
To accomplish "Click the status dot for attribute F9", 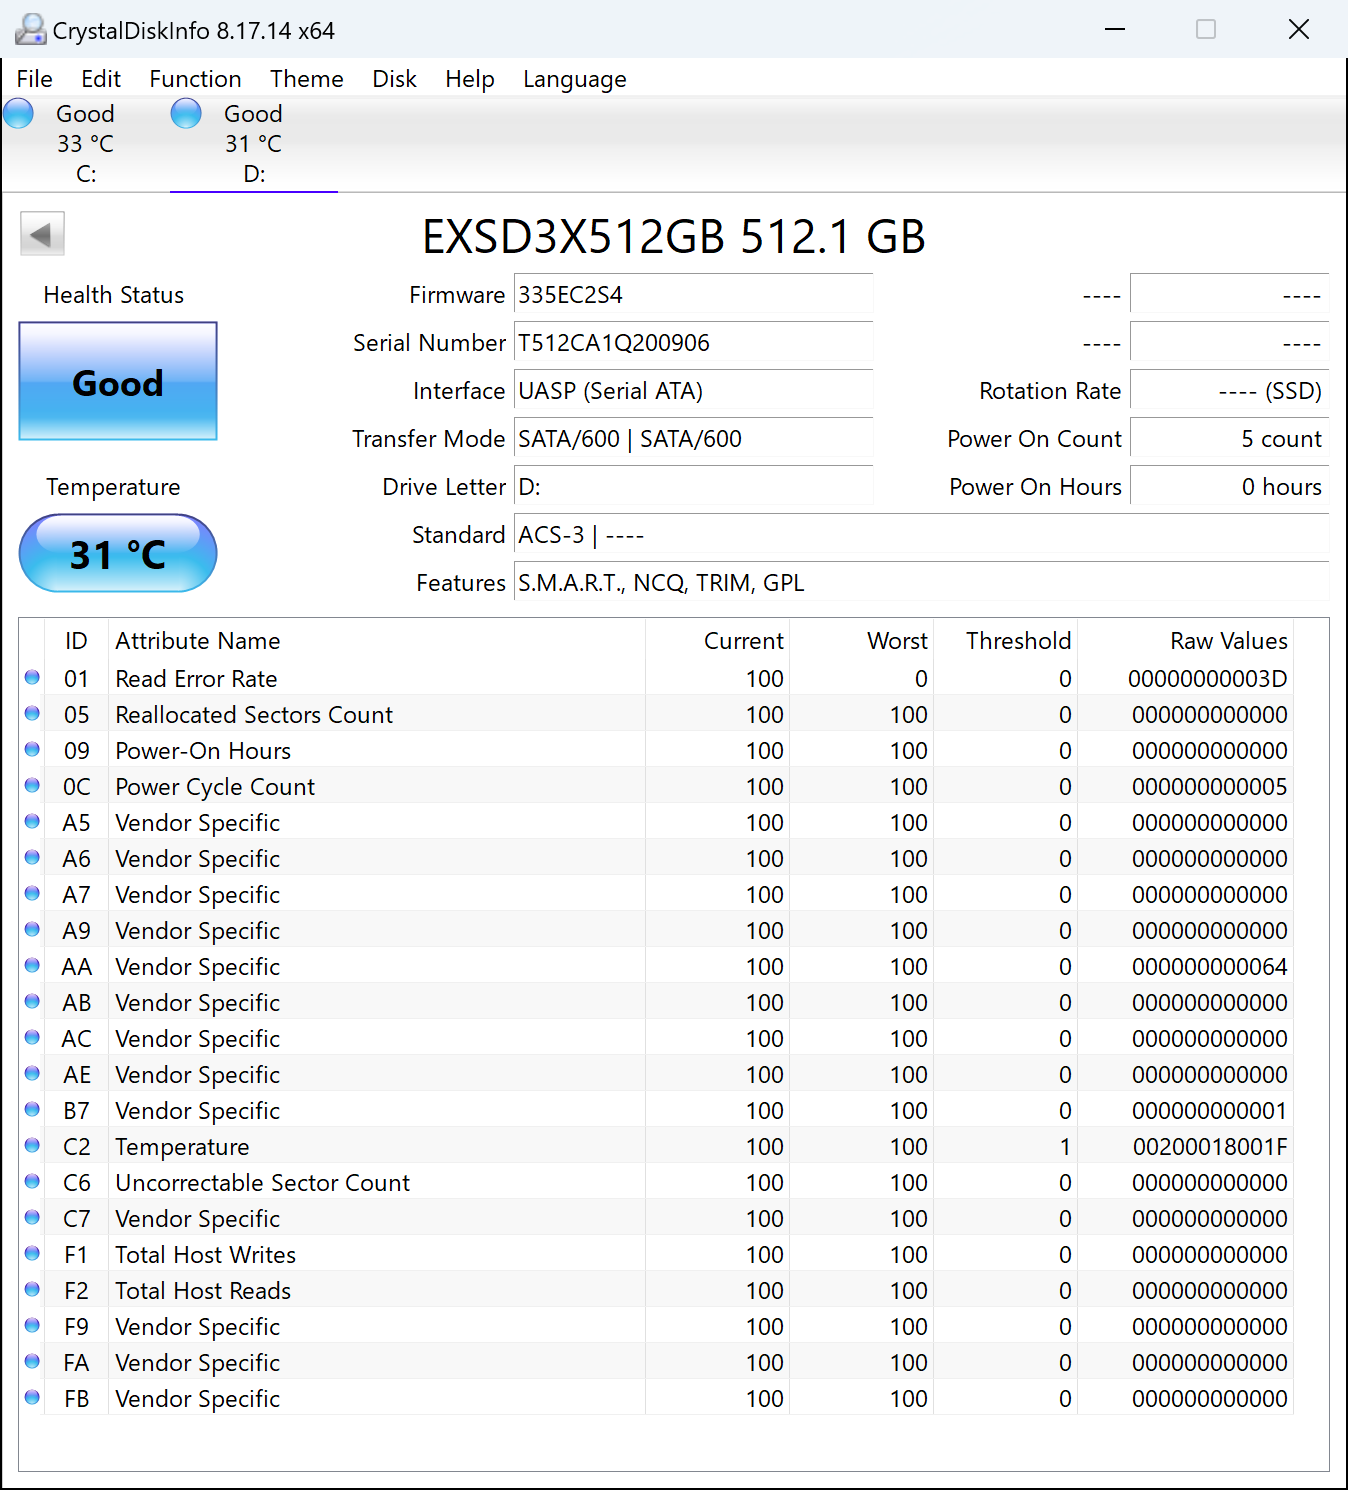I will (x=32, y=1326).
